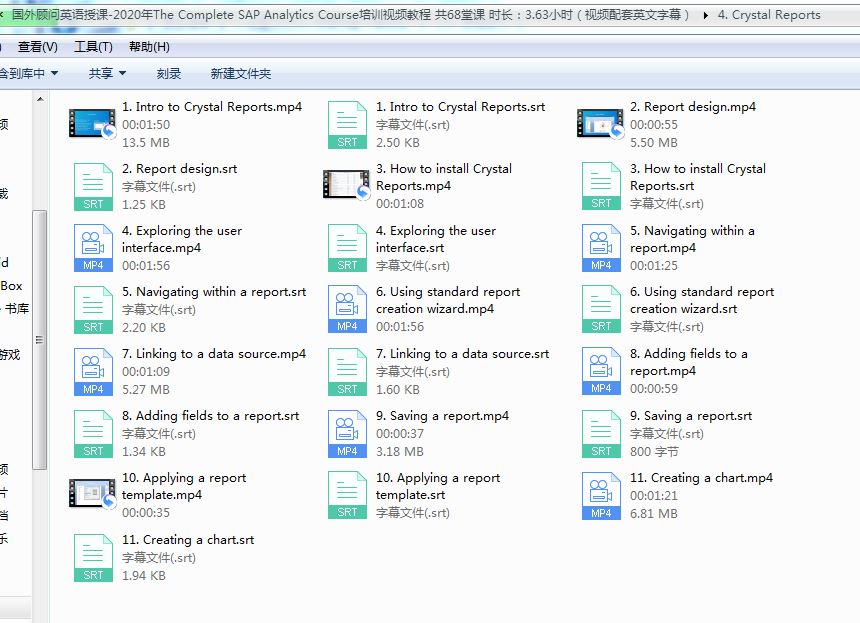
Task: Select file name 8. Adding fields to a report.srt
Action: 211,416
